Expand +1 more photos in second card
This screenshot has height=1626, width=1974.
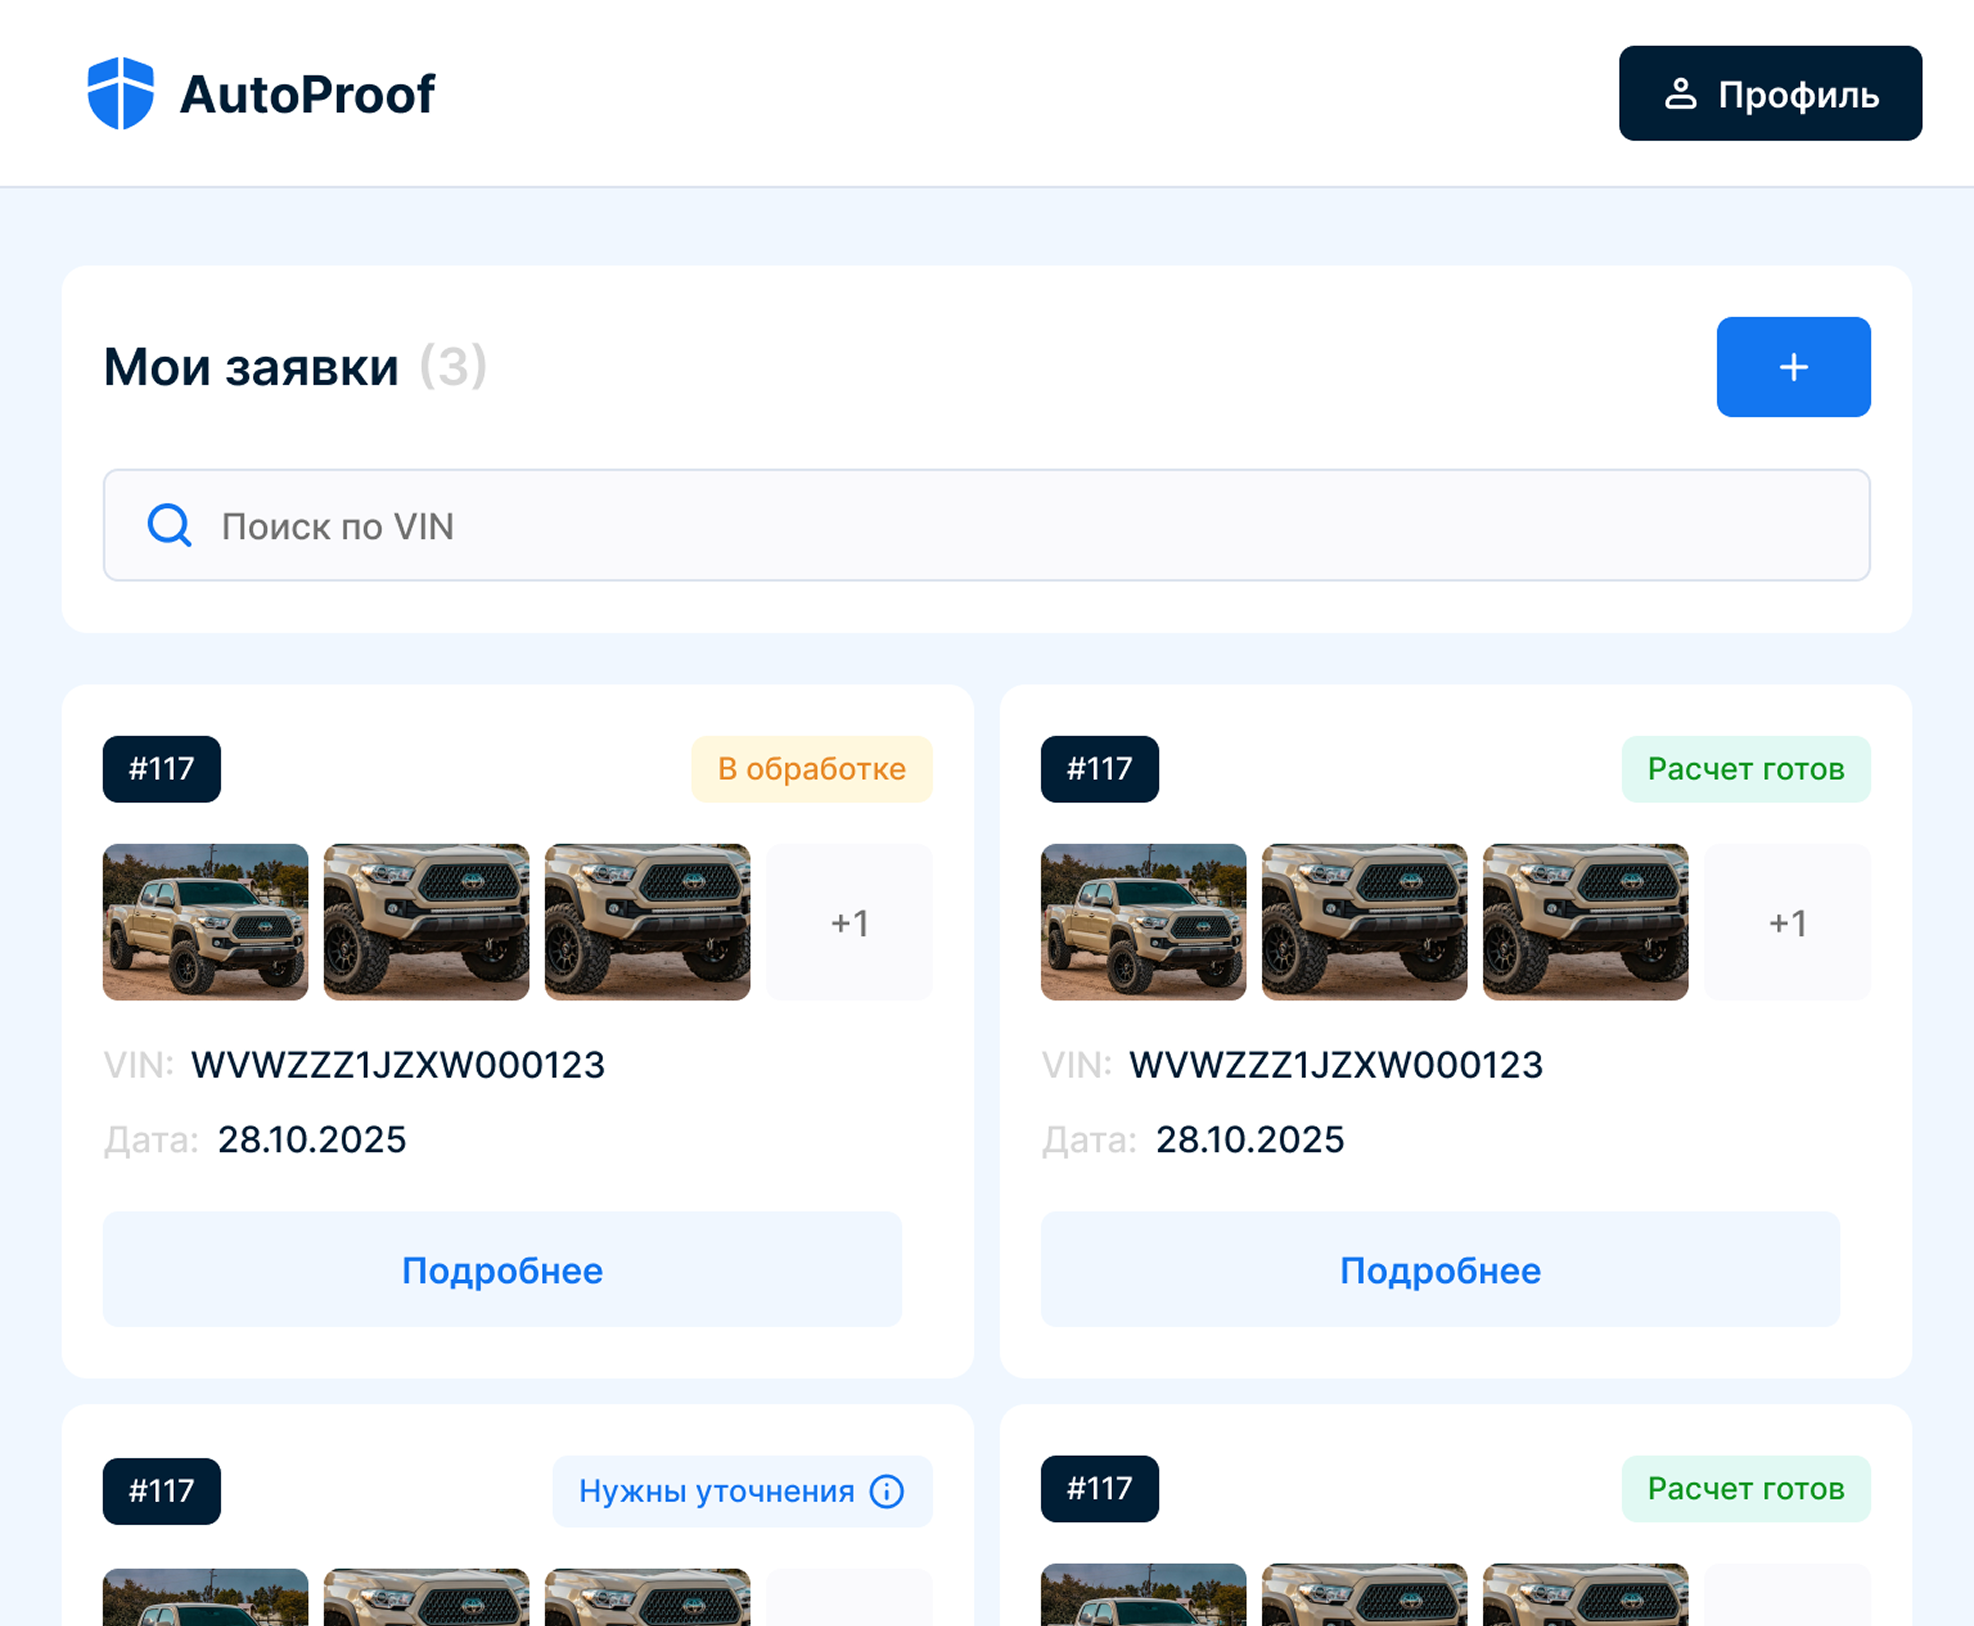tap(1787, 921)
